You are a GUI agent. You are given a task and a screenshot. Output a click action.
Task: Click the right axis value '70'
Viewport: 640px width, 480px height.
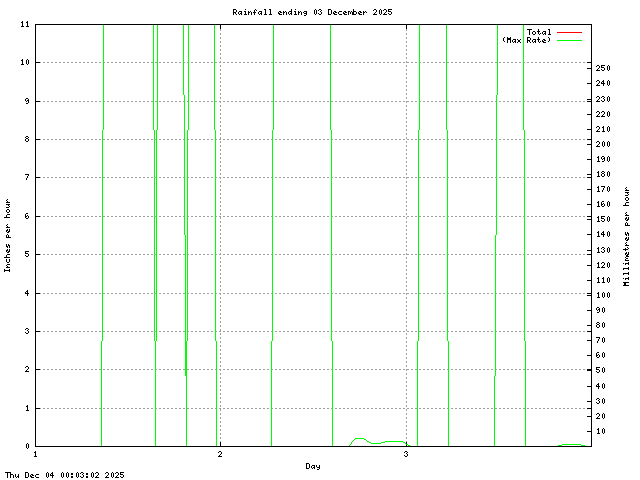tap(600, 340)
